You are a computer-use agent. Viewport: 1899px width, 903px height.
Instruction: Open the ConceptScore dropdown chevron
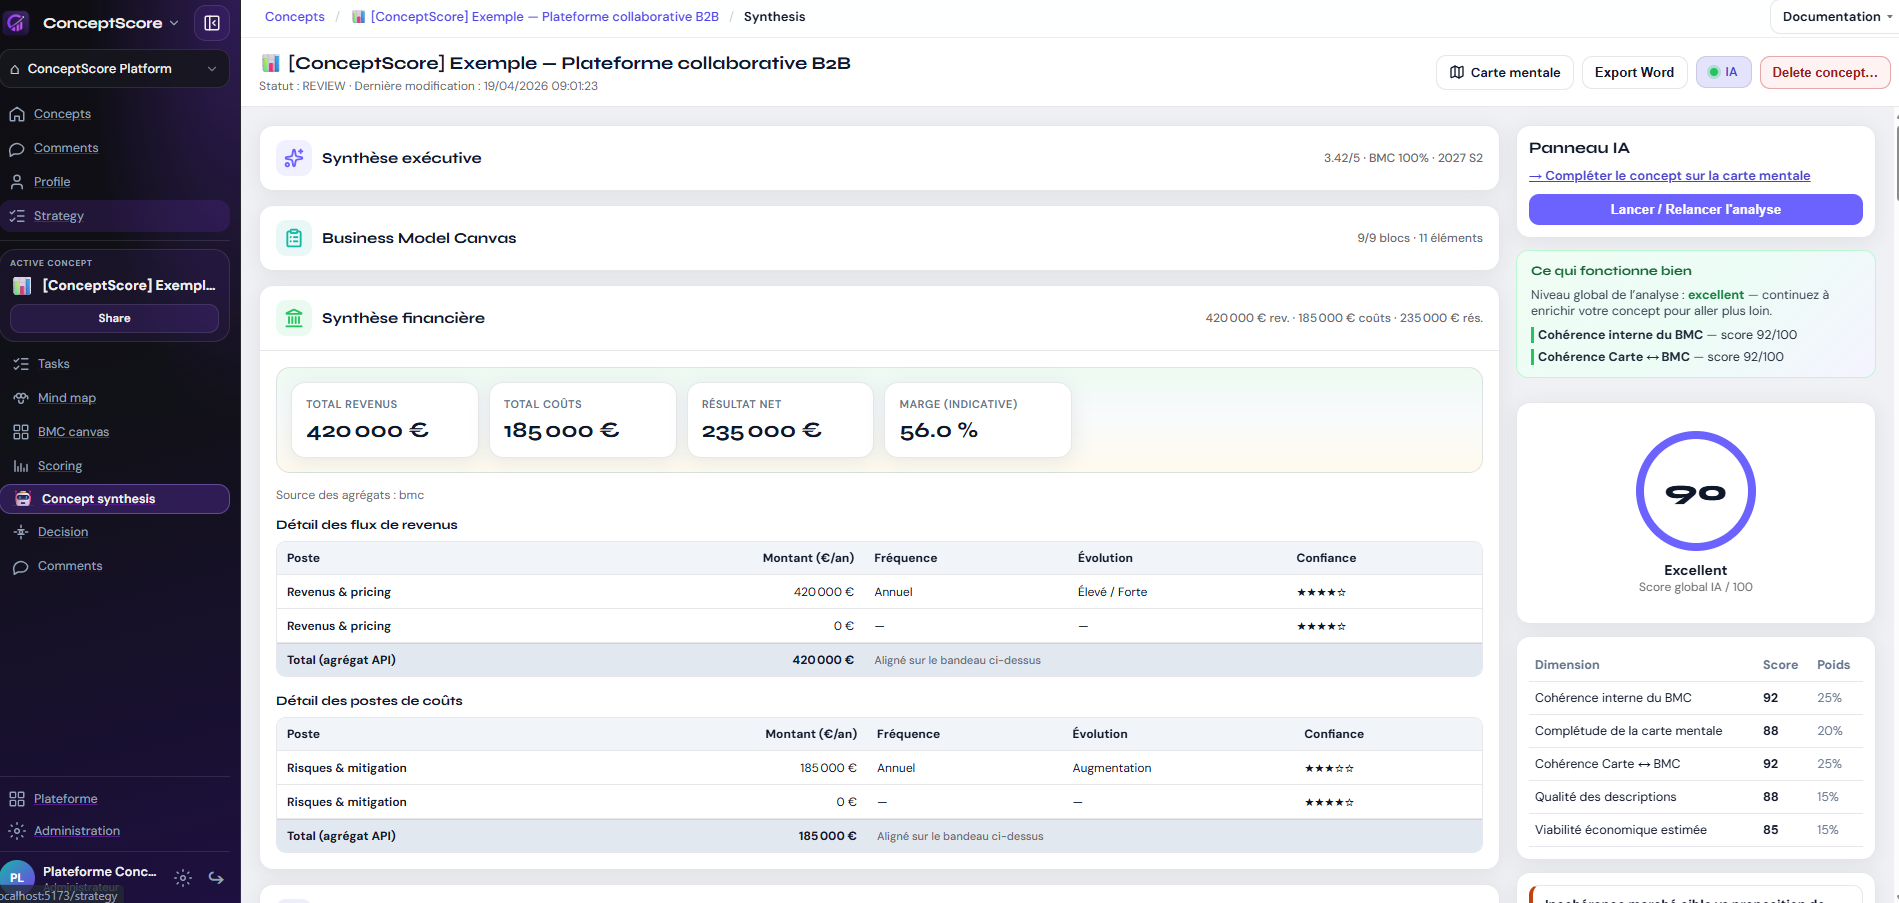point(174,23)
